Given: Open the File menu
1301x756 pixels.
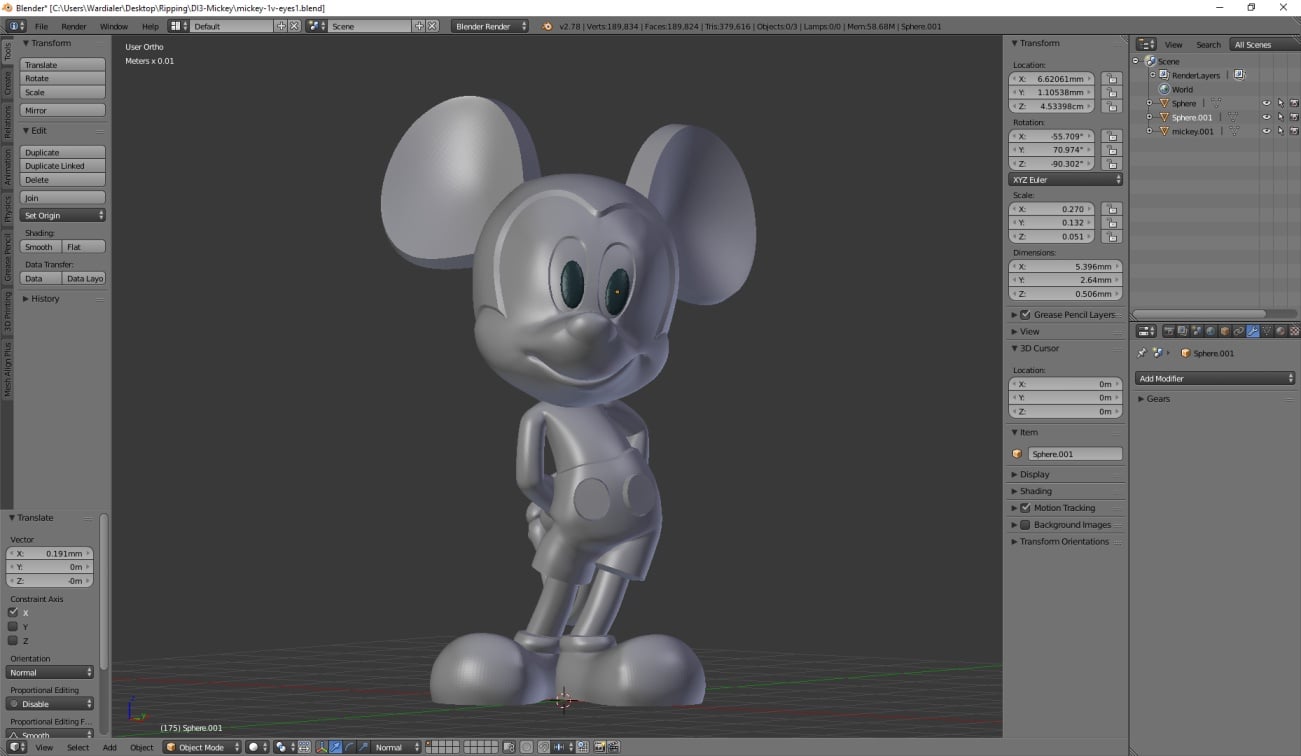Looking at the screenshot, I should (x=41, y=26).
